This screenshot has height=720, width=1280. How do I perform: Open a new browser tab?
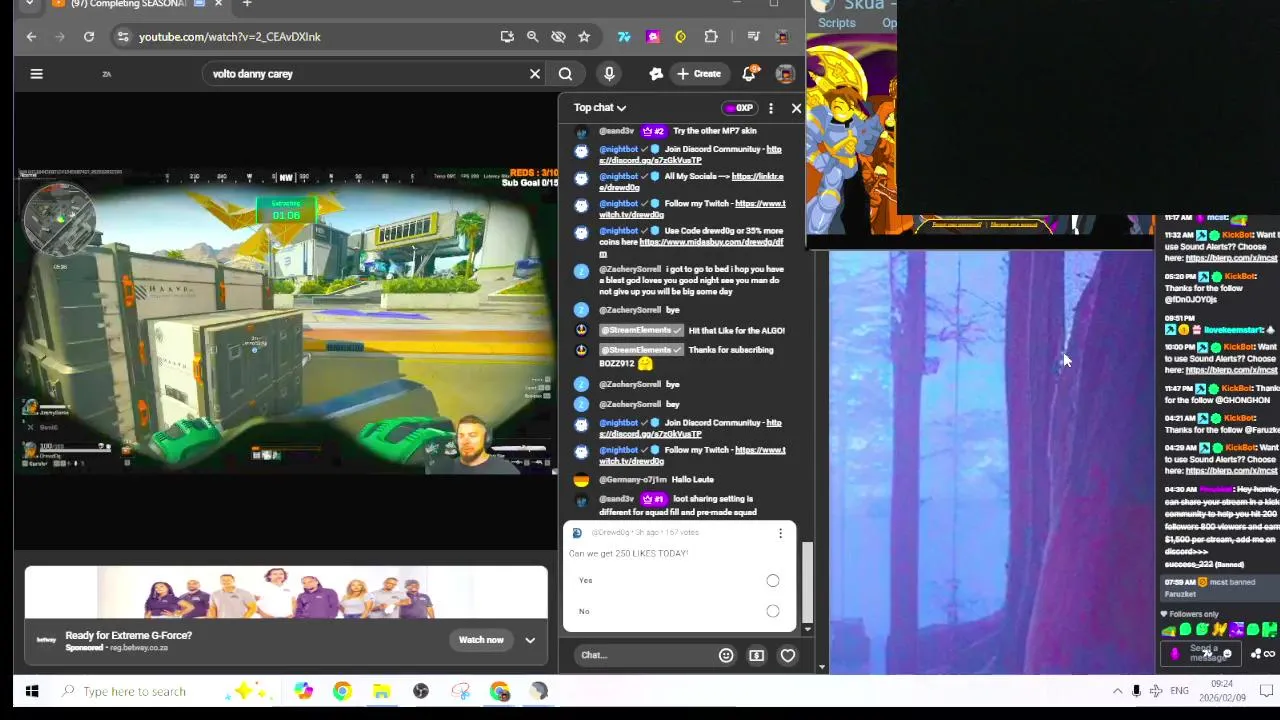(x=247, y=4)
